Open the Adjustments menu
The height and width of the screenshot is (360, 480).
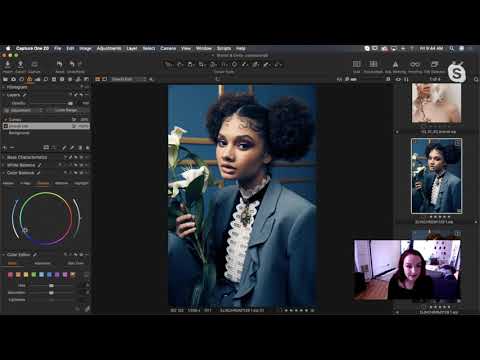109,48
